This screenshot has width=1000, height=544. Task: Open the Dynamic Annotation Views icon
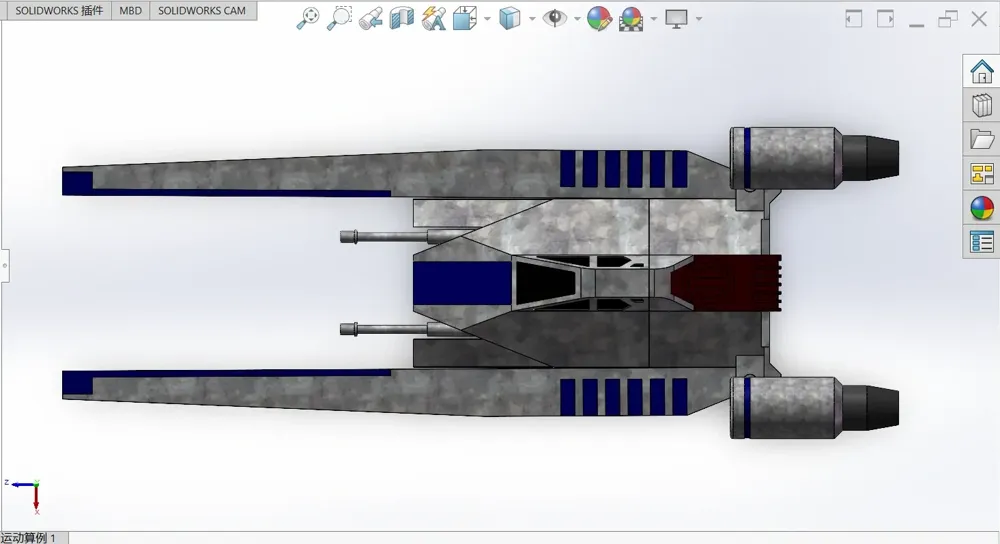(434, 18)
